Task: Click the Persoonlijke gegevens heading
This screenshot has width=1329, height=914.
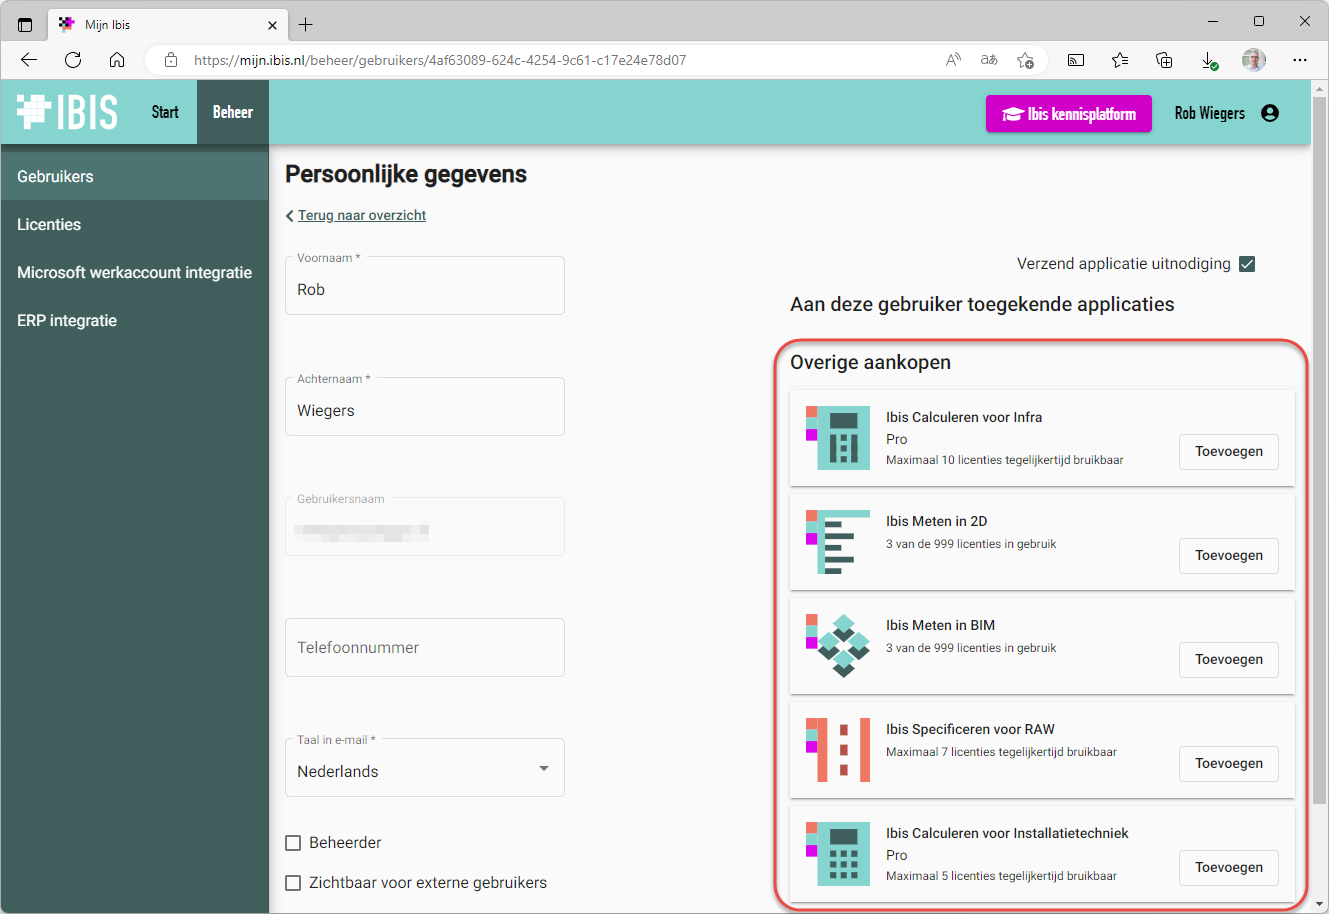Action: pyautogui.click(x=406, y=174)
